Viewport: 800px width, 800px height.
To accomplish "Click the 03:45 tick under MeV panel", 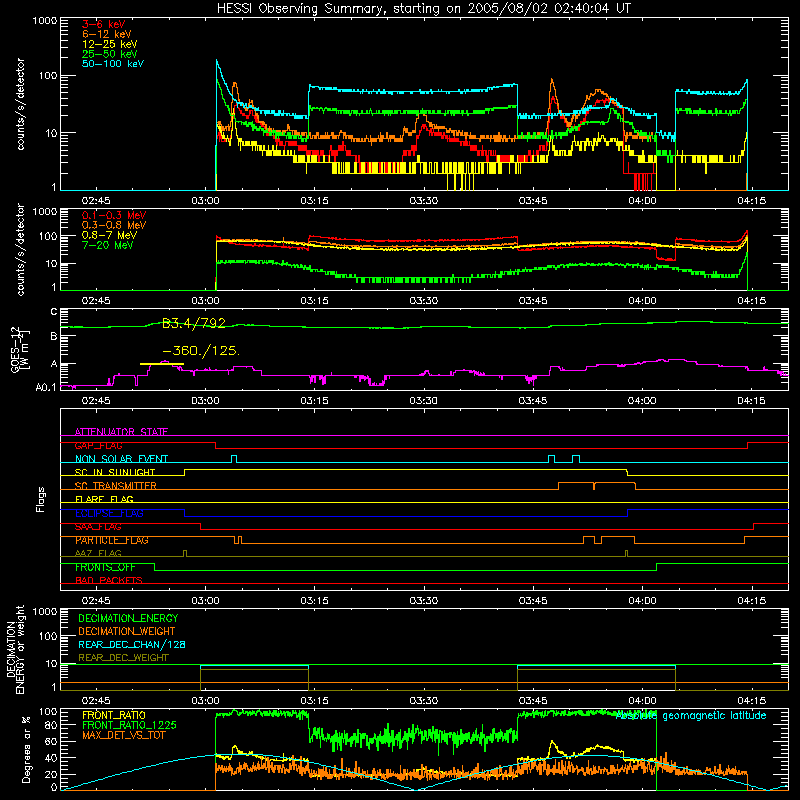I will [x=533, y=301].
